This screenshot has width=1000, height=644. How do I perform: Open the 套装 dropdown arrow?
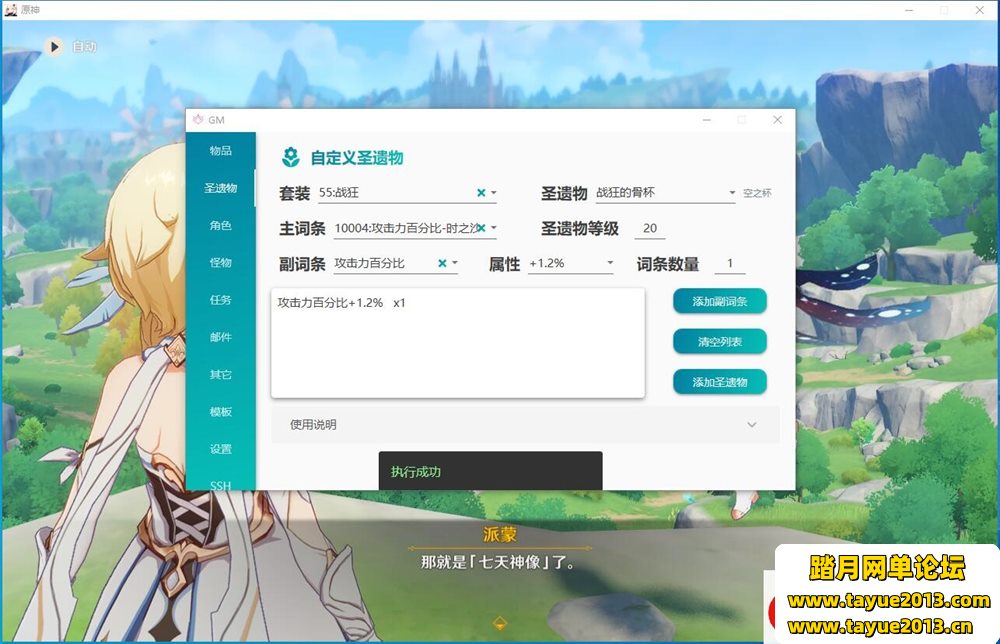[494, 193]
